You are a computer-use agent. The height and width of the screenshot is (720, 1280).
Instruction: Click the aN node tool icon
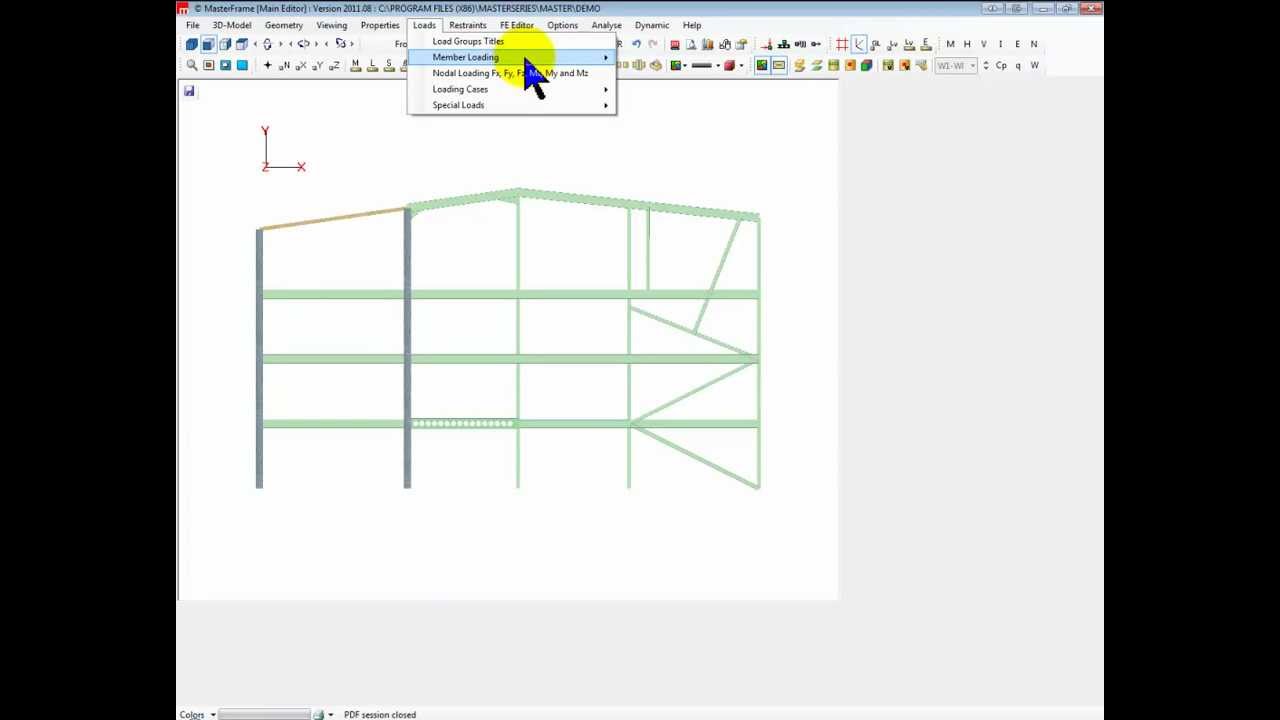284,65
